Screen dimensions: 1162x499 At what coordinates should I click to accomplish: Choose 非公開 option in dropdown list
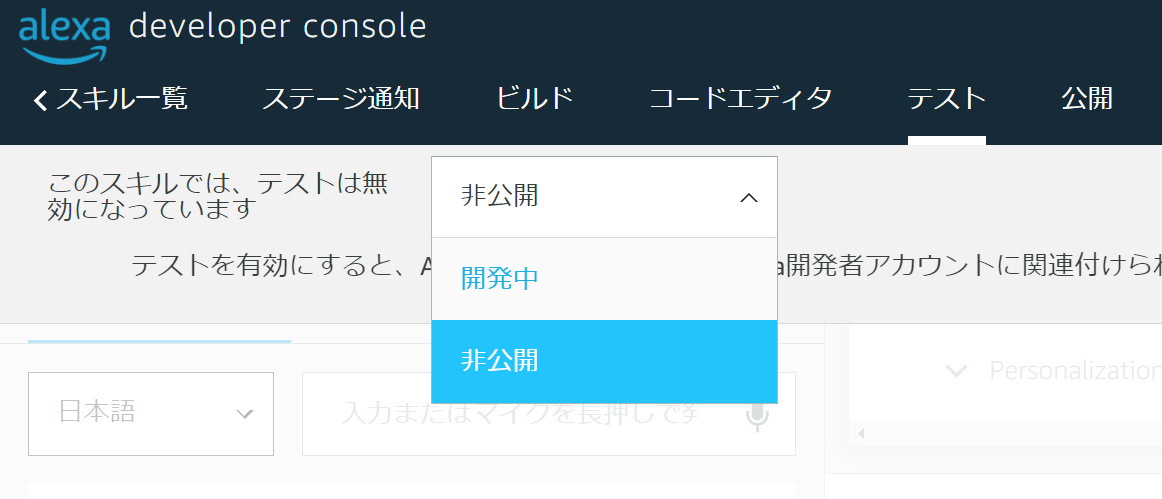[604, 361]
